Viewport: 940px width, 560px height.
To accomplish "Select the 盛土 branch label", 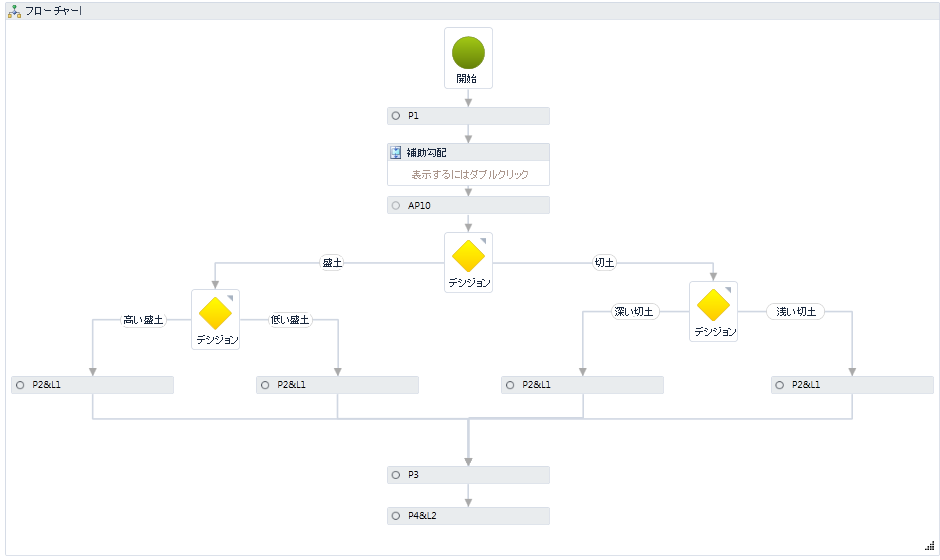I will (332, 263).
